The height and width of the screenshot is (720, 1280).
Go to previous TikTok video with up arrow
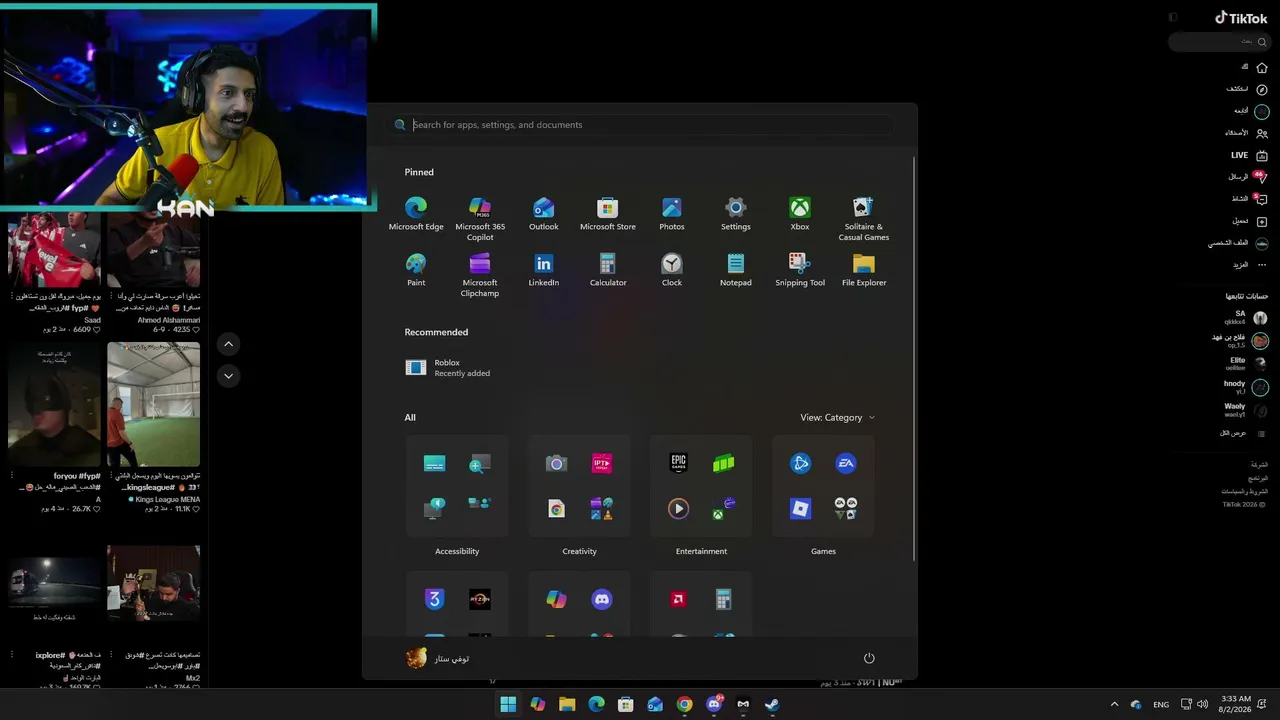point(228,344)
